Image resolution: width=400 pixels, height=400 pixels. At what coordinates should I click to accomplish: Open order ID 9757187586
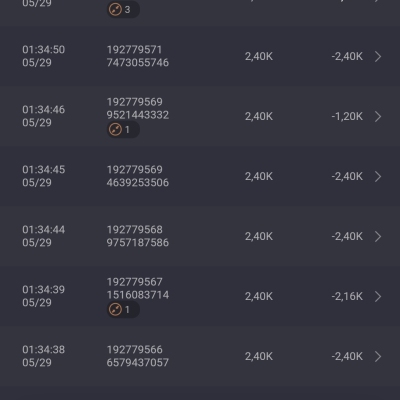coord(138,243)
